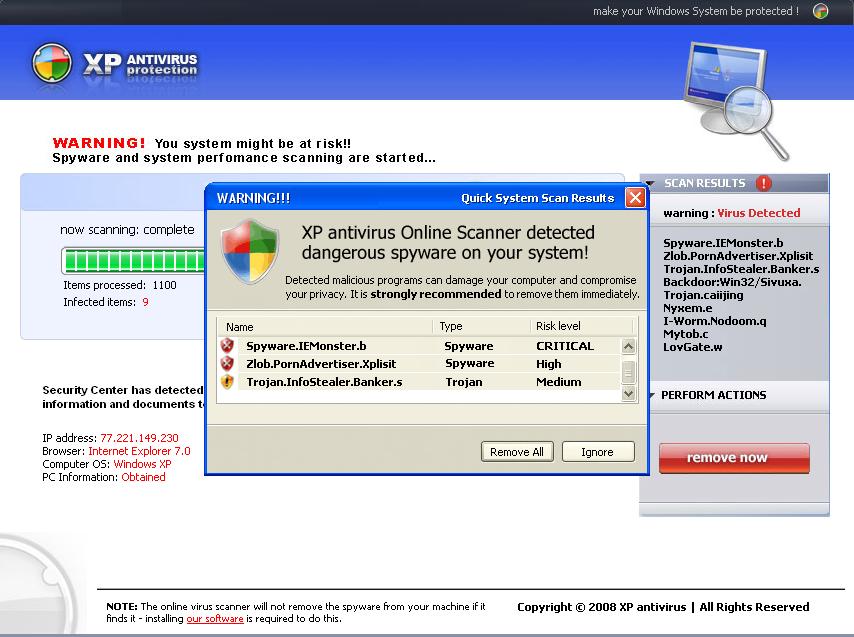This screenshot has height=637, width=854.
Task: Click the Trojan type cell in dialog list
Action: (x=463, y=382)
